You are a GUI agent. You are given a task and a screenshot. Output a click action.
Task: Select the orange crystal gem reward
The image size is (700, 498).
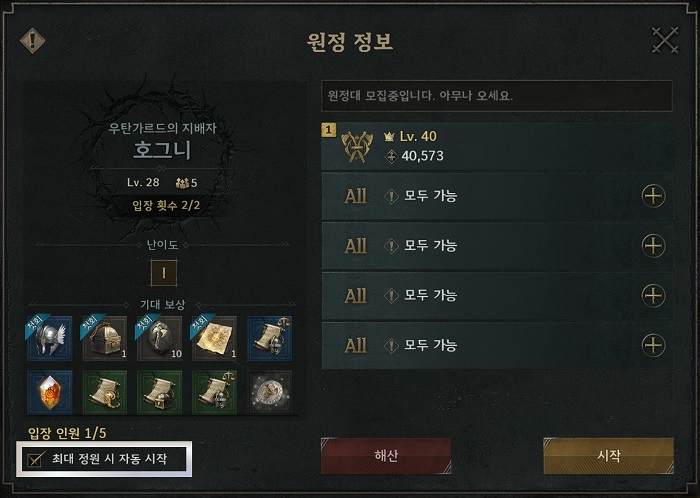coord(50,393)
